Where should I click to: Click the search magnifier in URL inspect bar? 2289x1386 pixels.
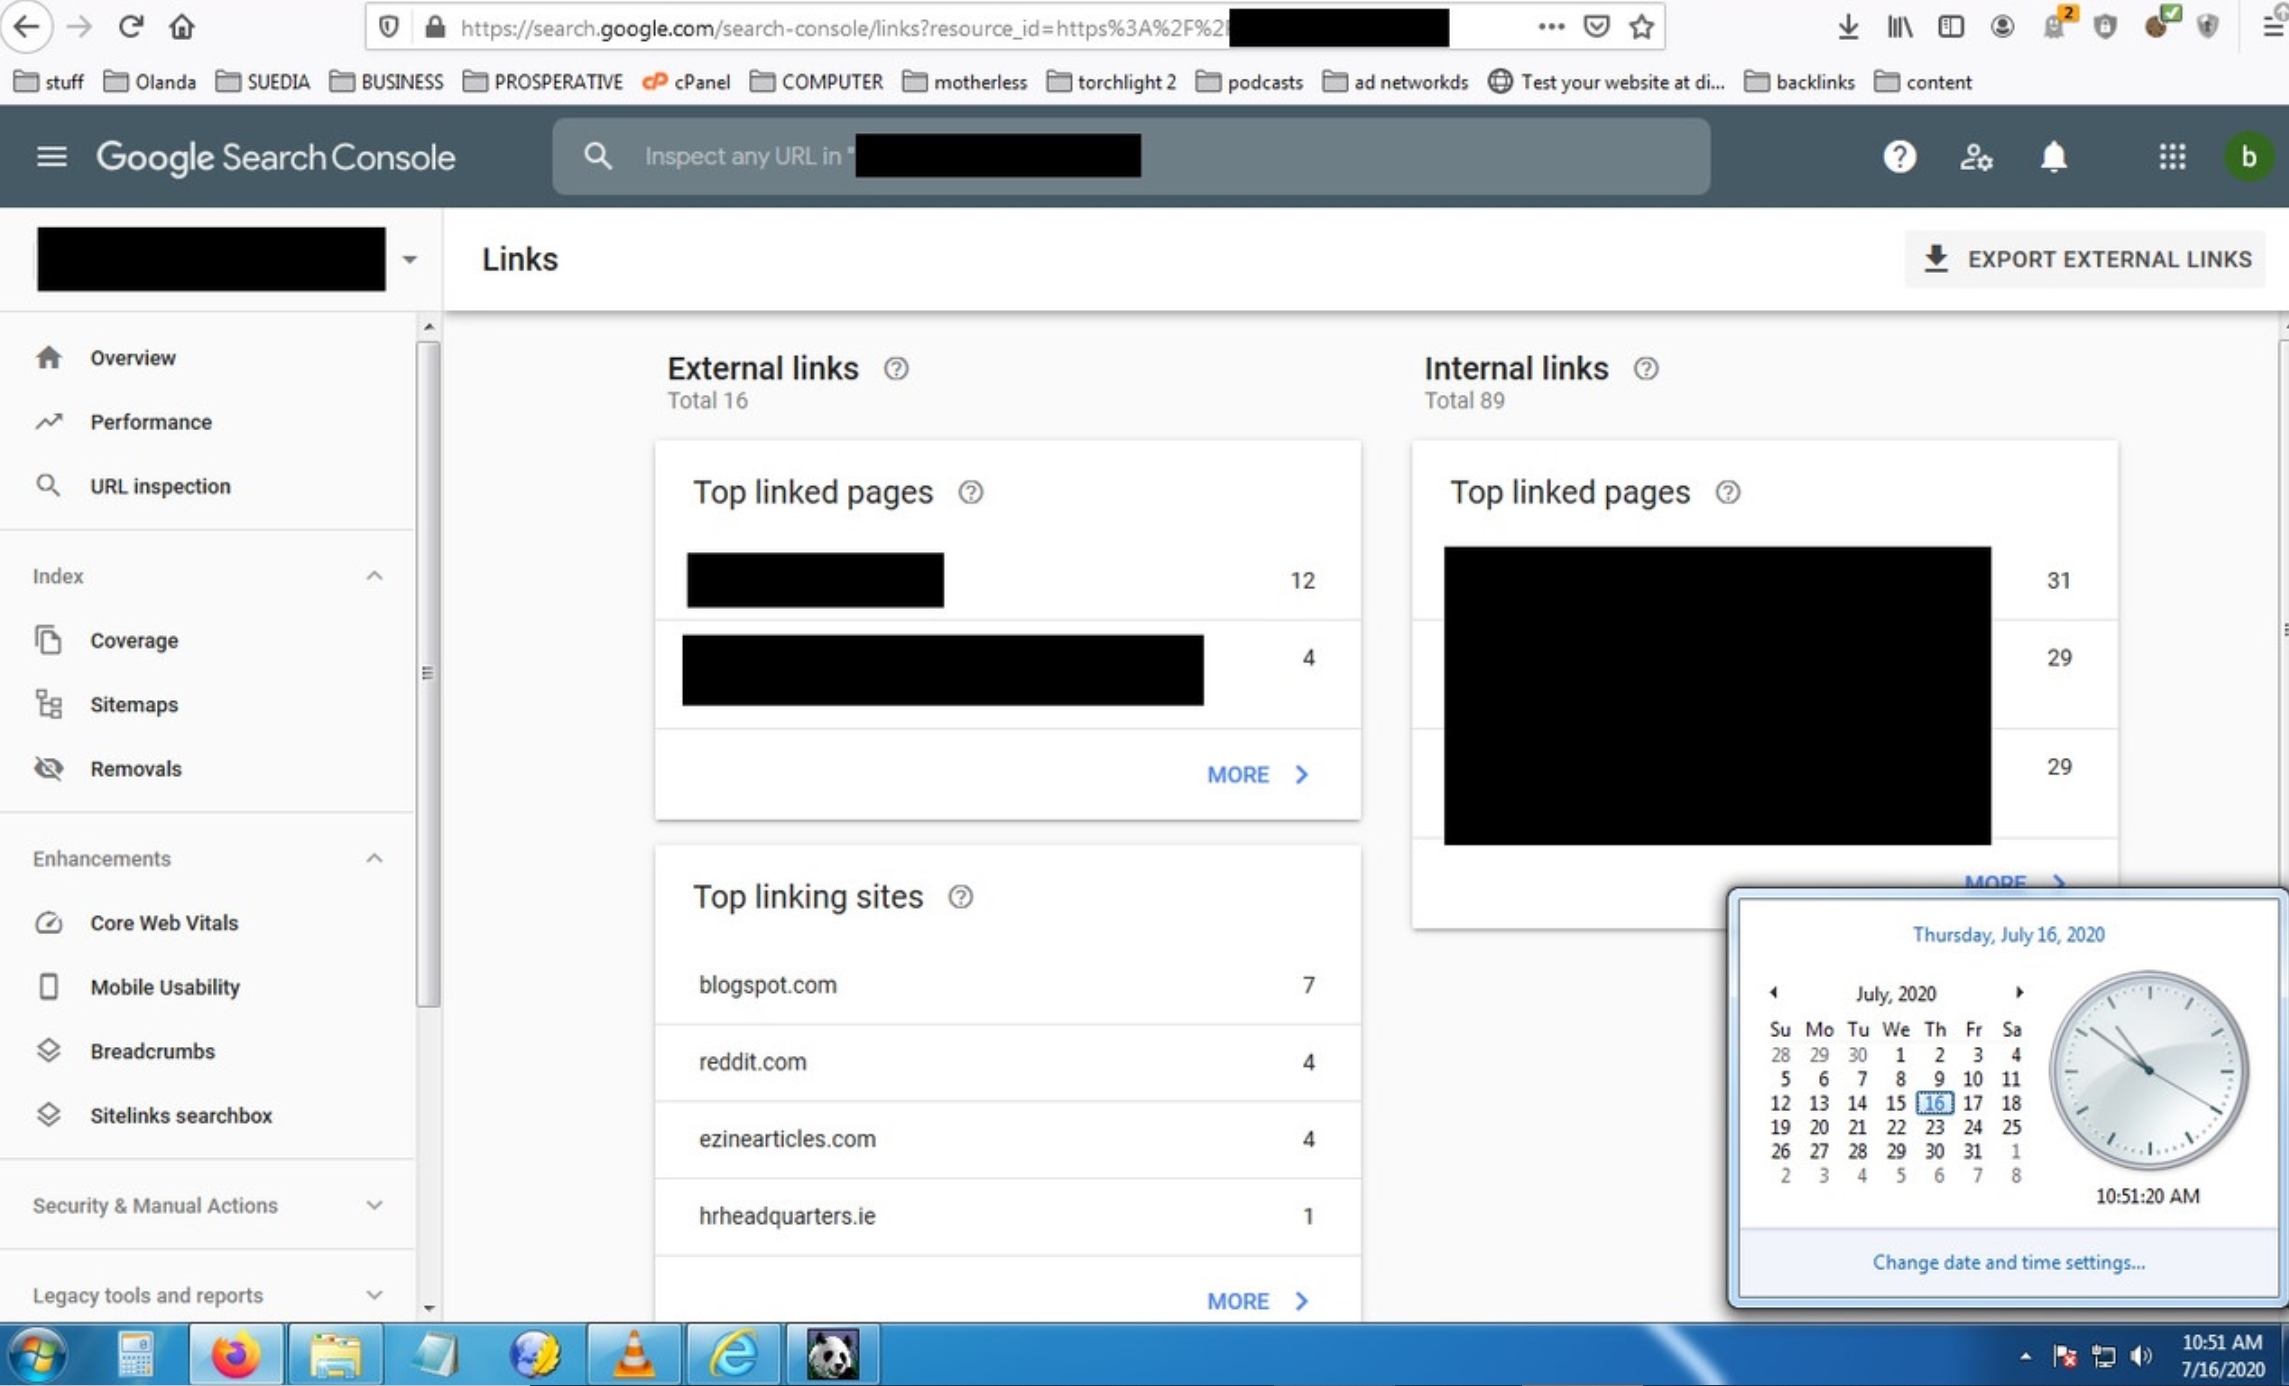pos(597,156)
